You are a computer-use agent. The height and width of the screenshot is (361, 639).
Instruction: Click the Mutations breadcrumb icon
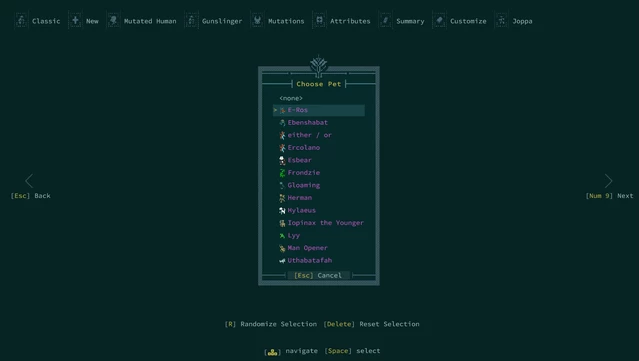coord(257,20)
